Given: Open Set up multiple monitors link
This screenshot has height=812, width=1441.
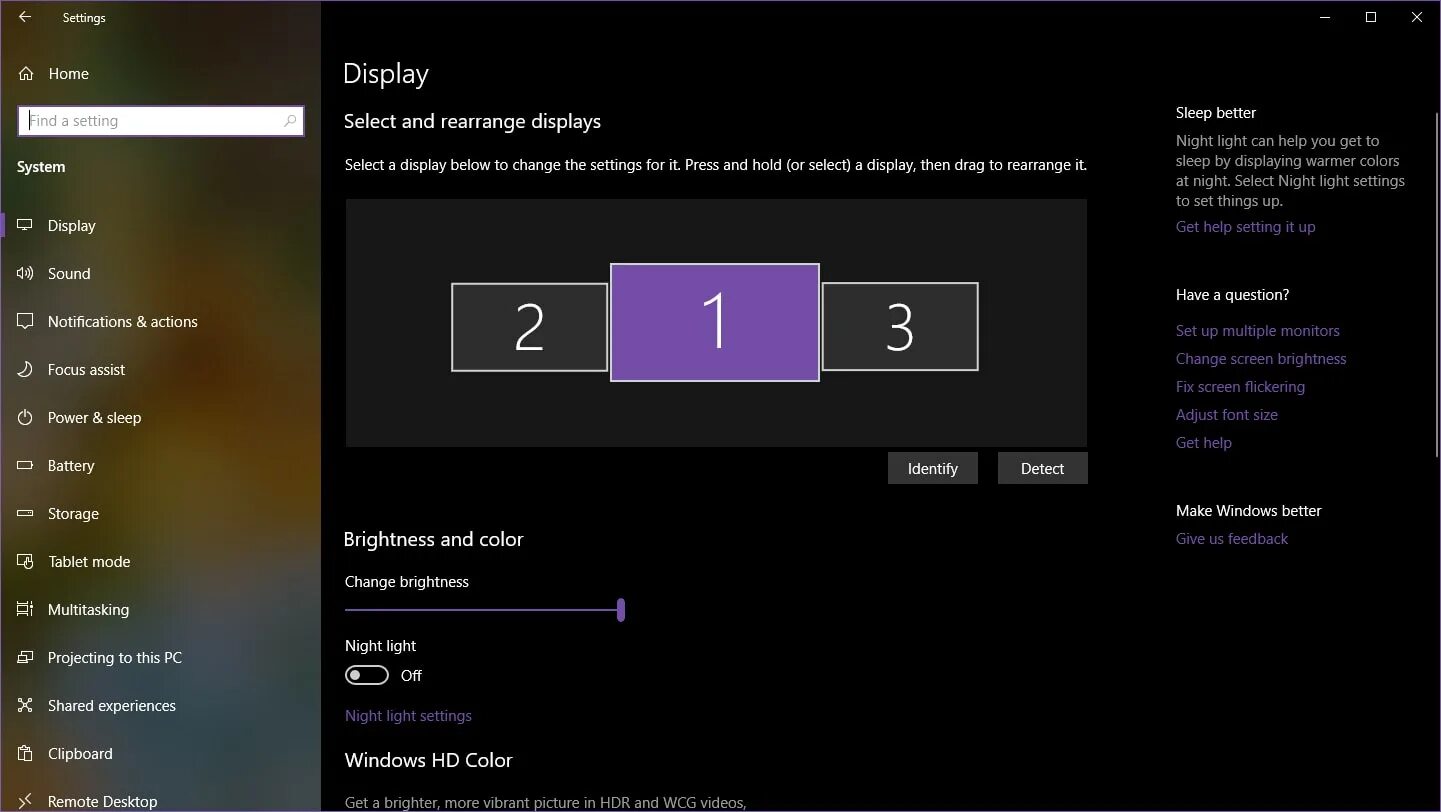Looking at the screenshot, I should pos(1257,331).
